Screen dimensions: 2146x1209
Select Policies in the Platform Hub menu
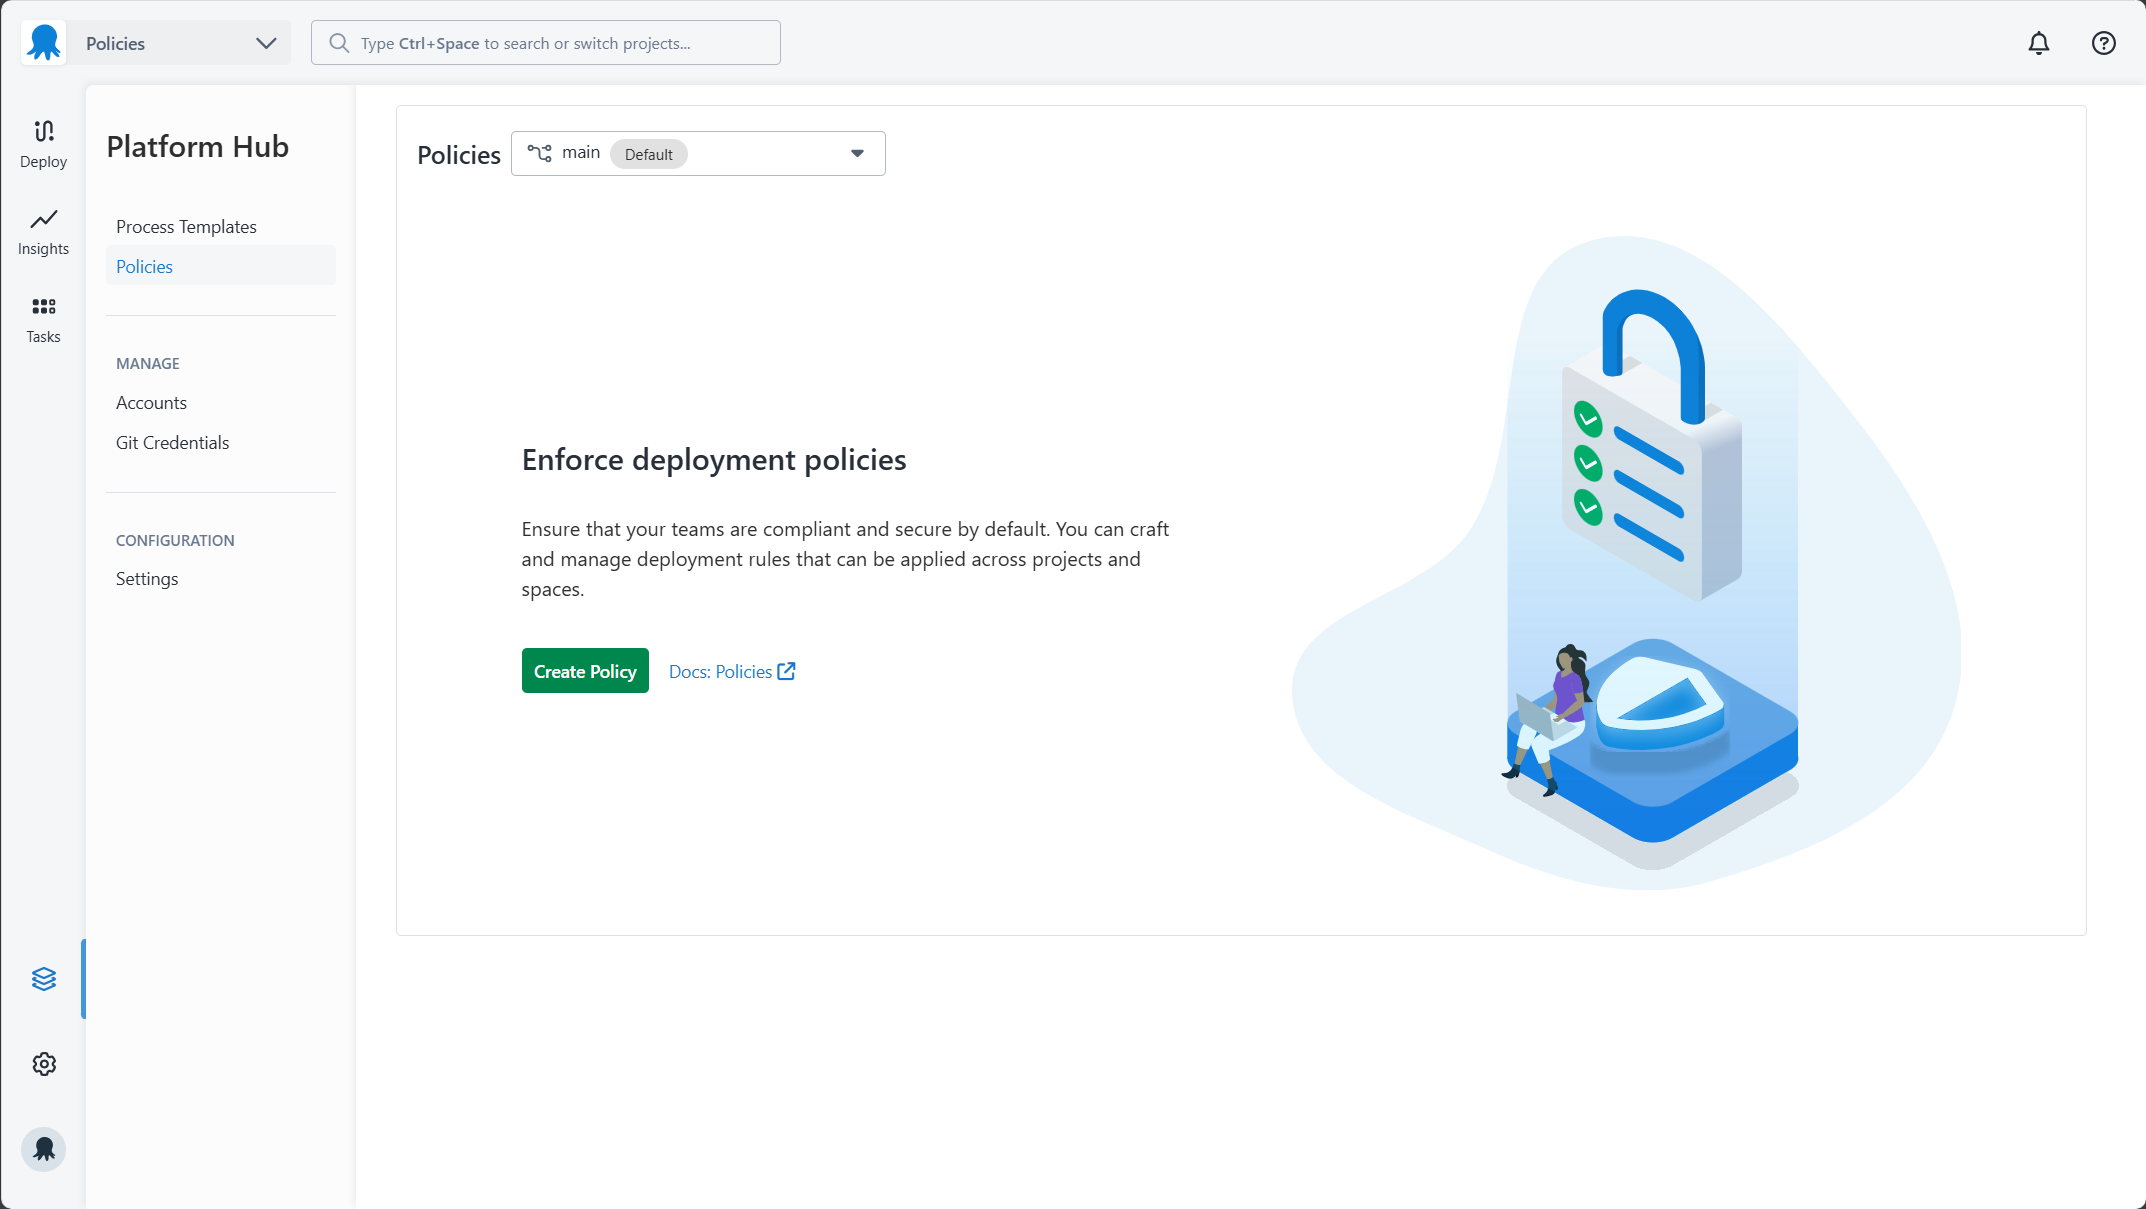pos(144,266)
